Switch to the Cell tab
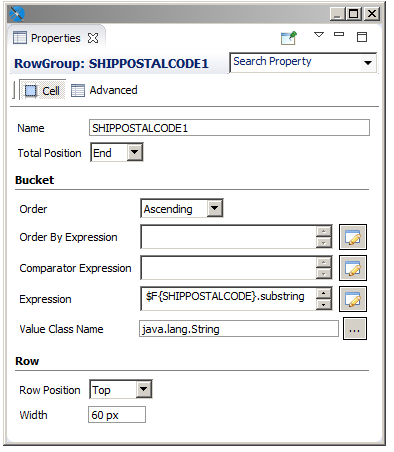The width and height of the screenshot is (394, 452). click(x=42, y=90)
